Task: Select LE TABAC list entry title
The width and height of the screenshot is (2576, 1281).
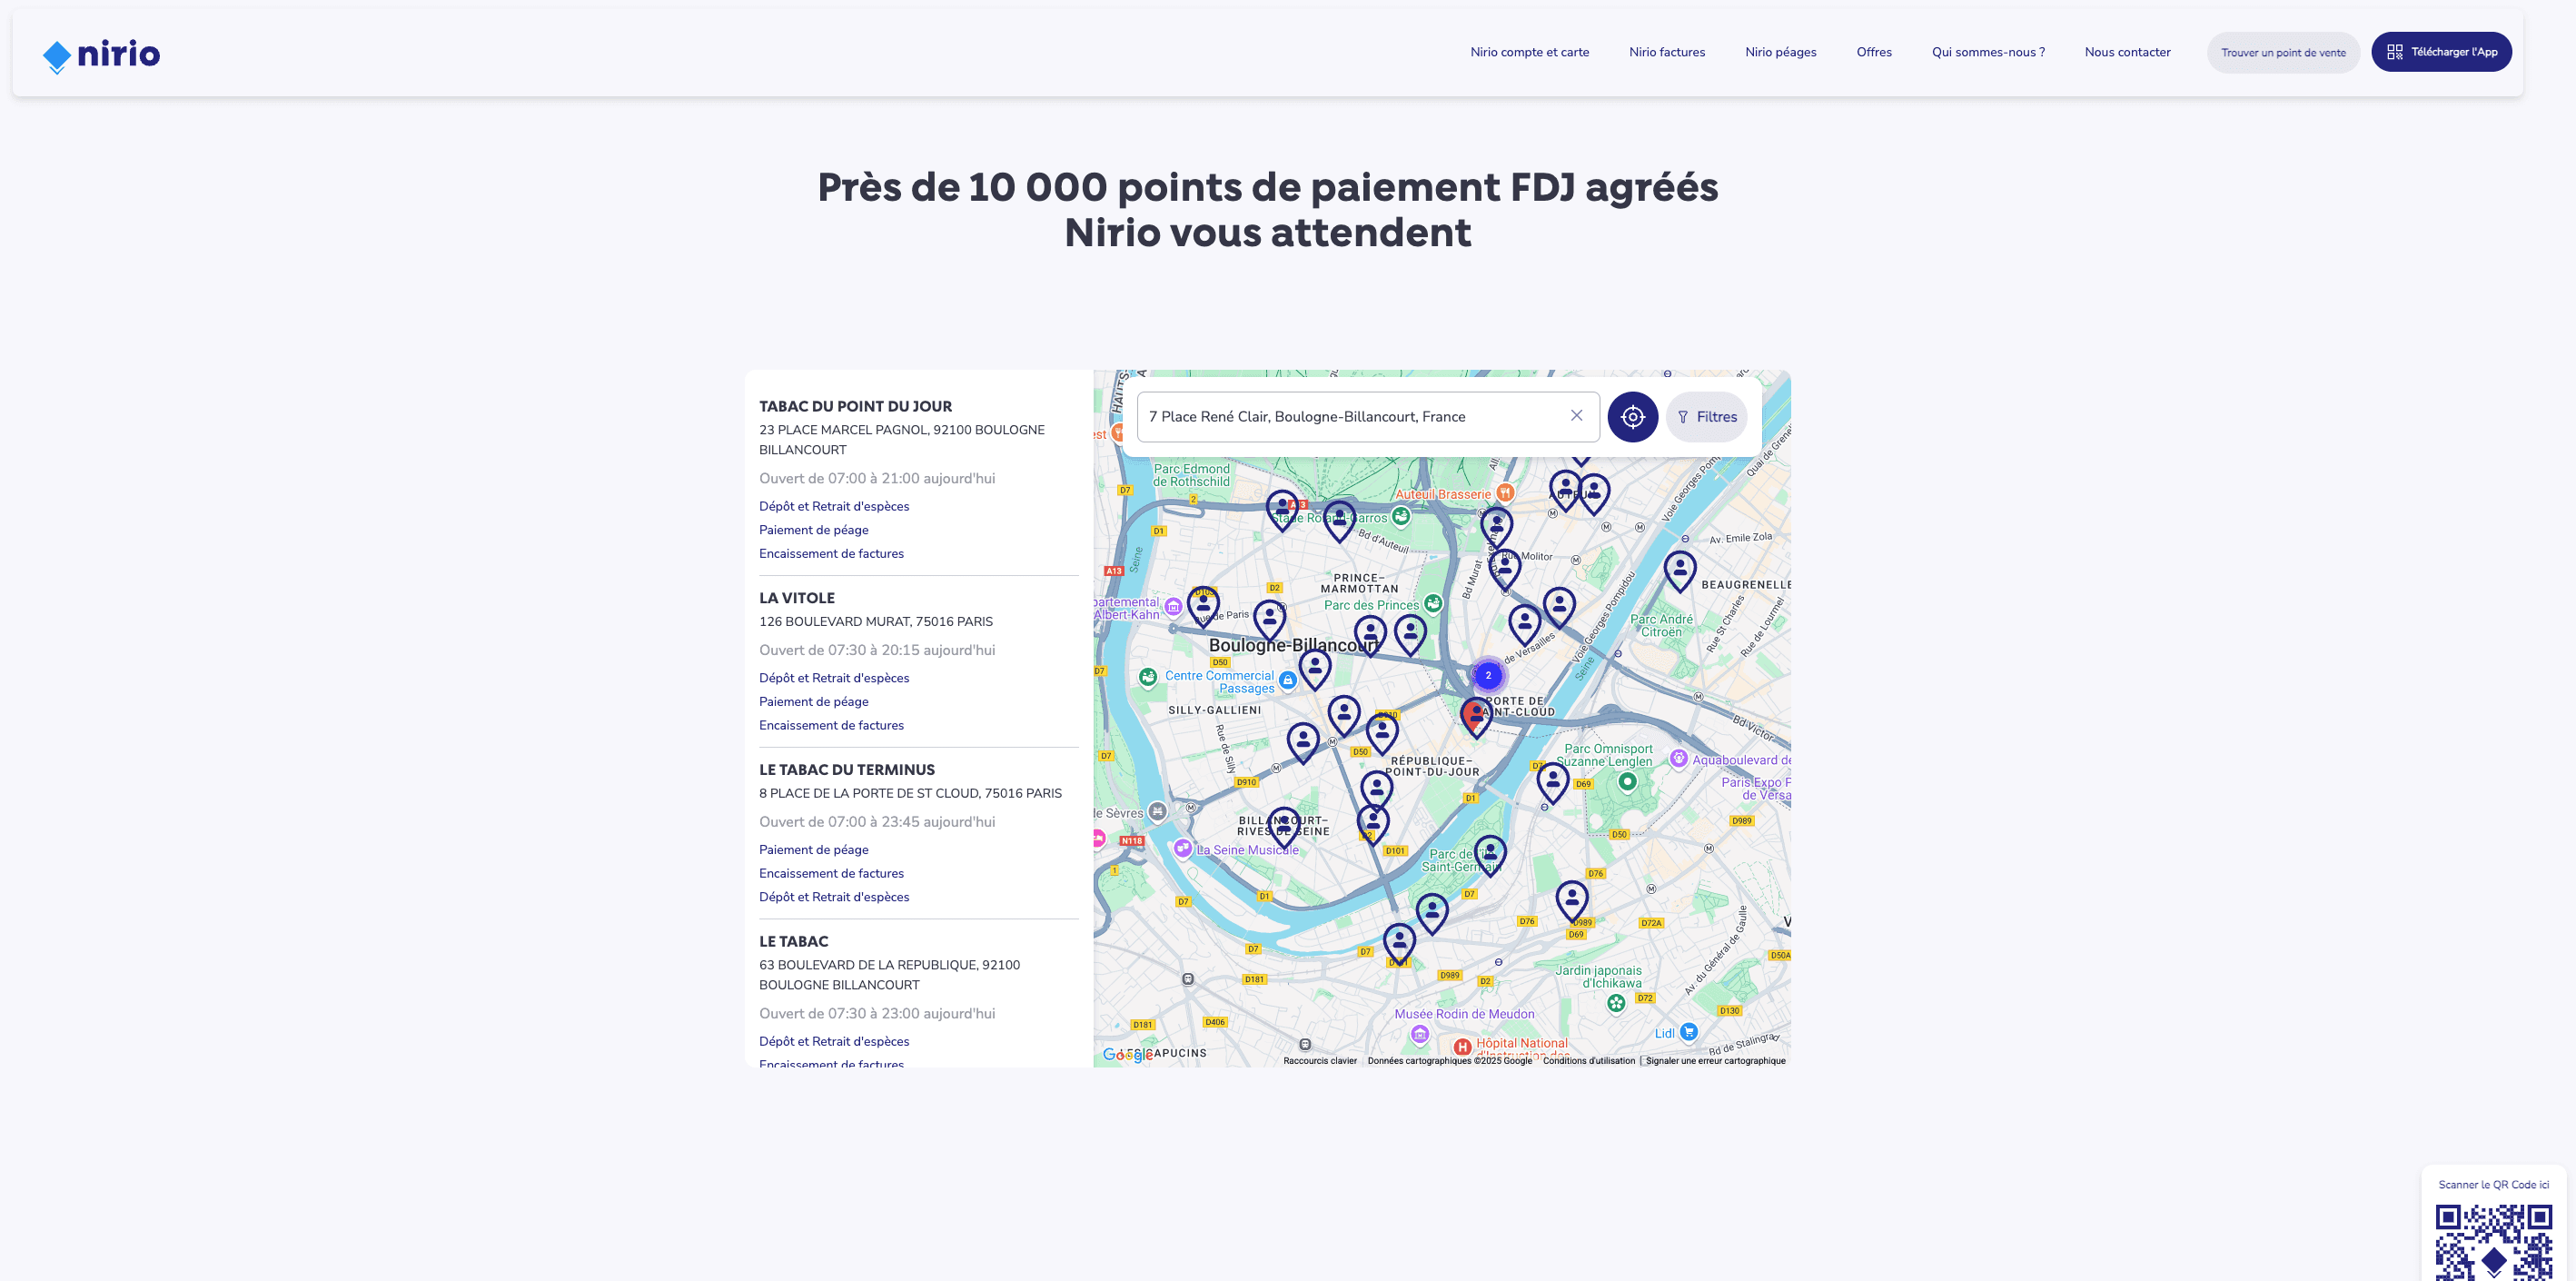Action: (x=794, y=942)
